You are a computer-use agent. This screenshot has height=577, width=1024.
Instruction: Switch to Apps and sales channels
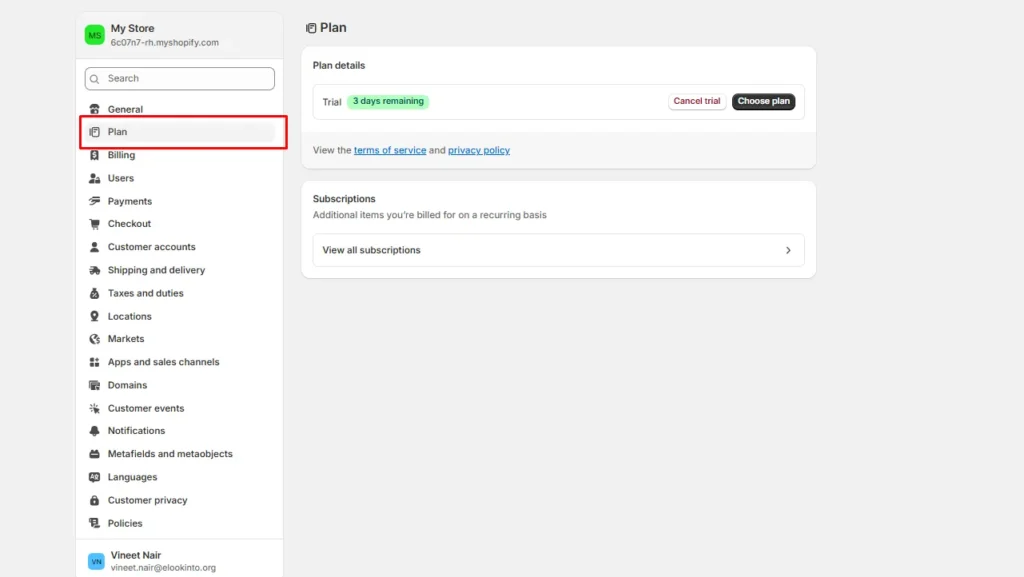[163, 362]
